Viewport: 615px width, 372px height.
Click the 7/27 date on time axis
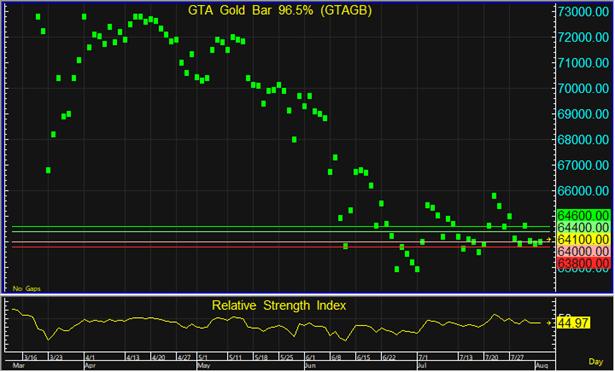517,357
